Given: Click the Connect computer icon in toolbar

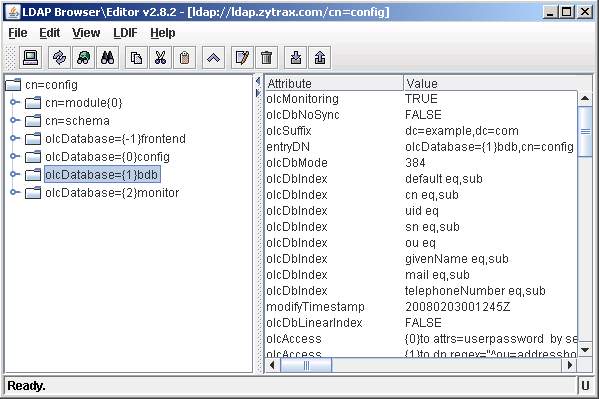Looking at the screenshot, I should [30, 58].
